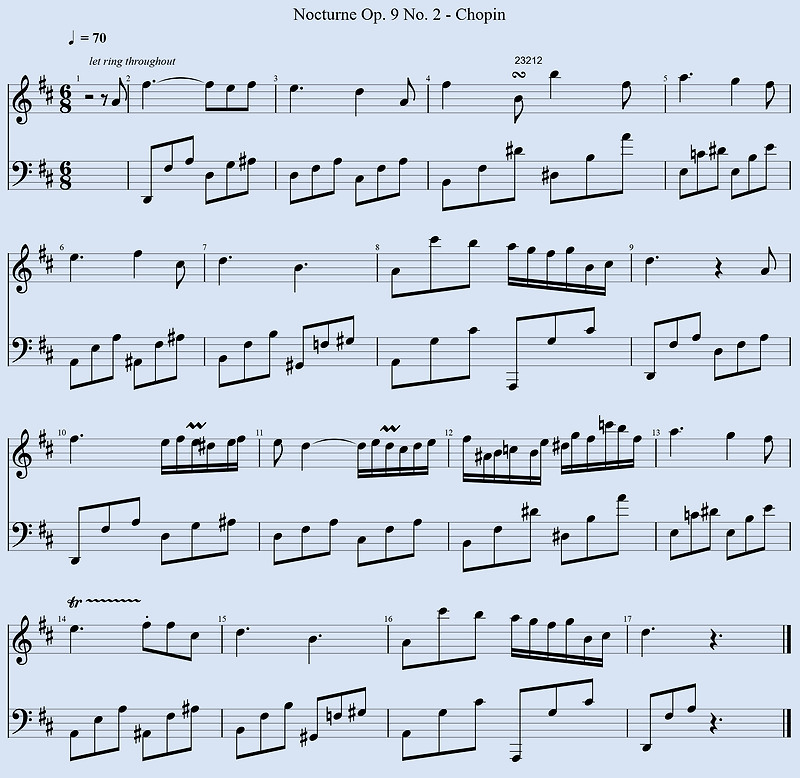Click the bass clef on the first system

(19, 172)
